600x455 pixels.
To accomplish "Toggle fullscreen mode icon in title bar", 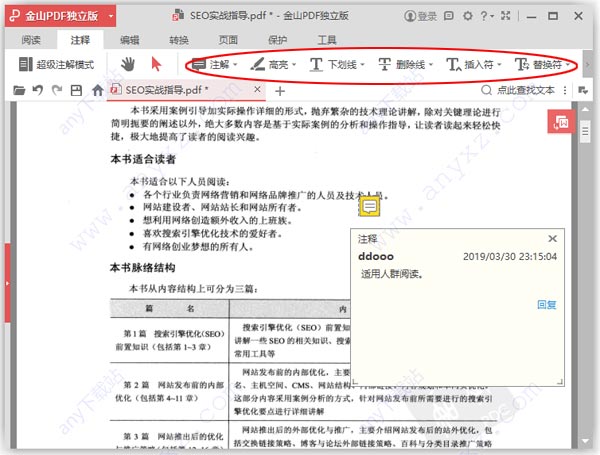I will tap(506, 16).
